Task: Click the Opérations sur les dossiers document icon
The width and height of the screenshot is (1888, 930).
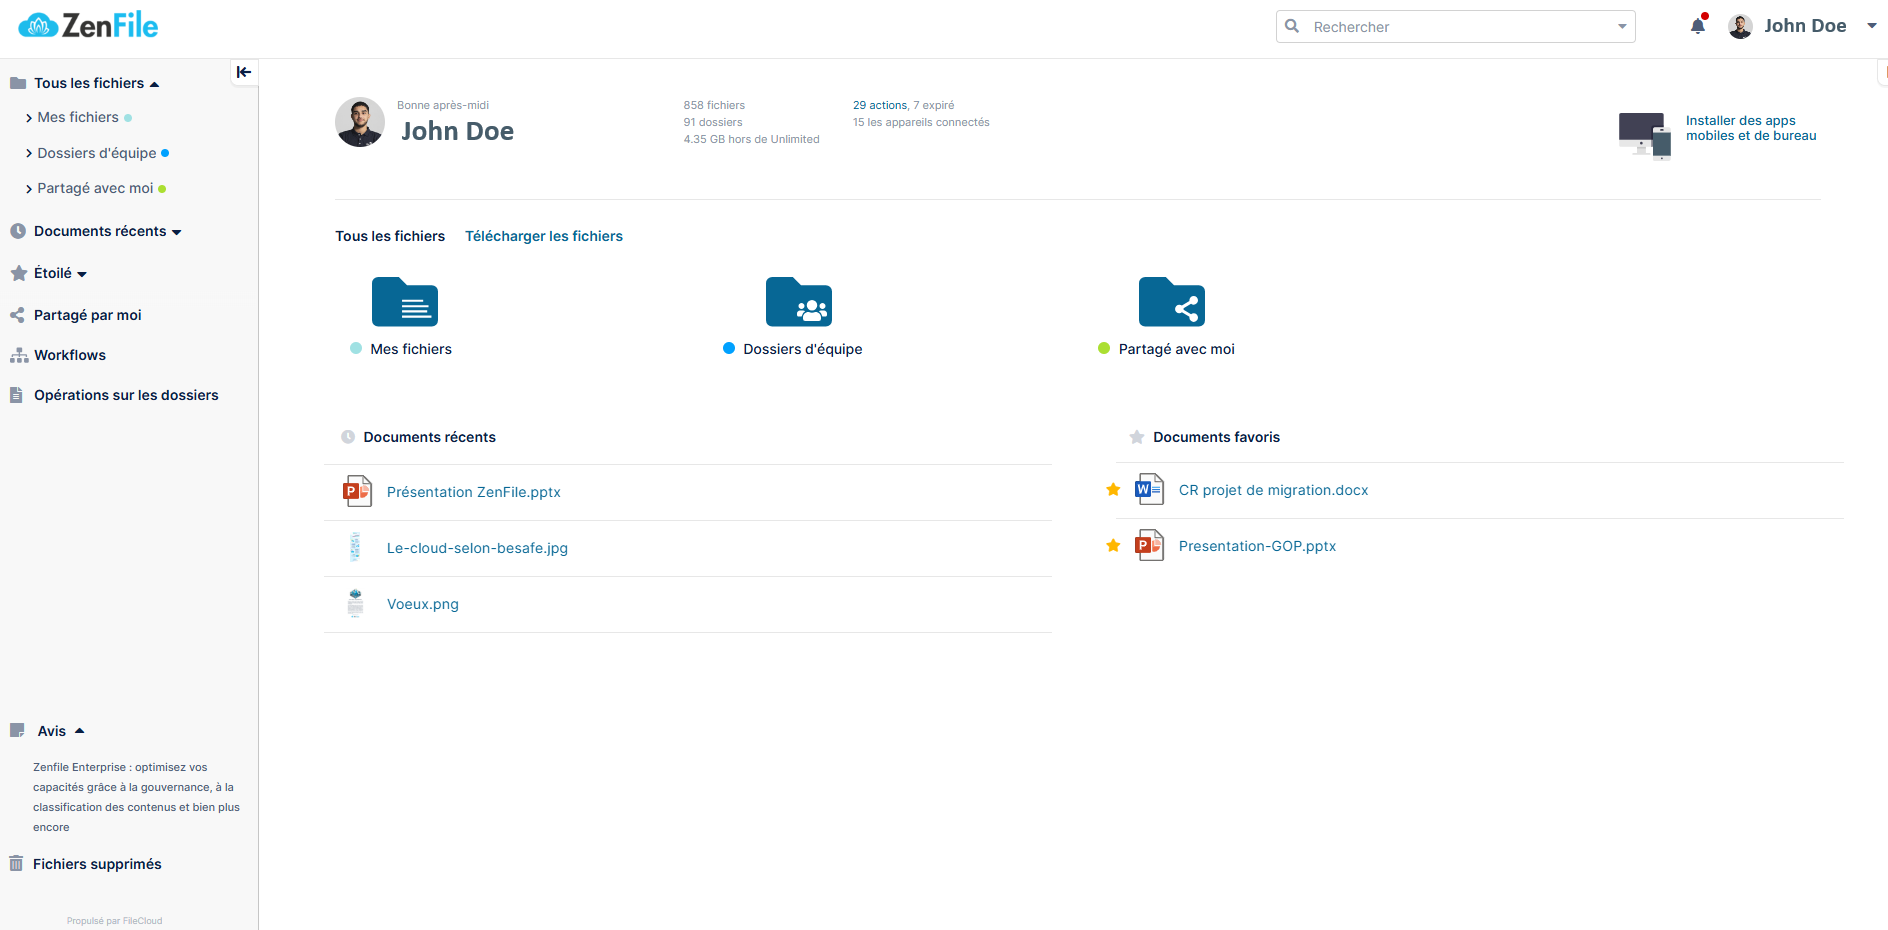Action: 16,395
